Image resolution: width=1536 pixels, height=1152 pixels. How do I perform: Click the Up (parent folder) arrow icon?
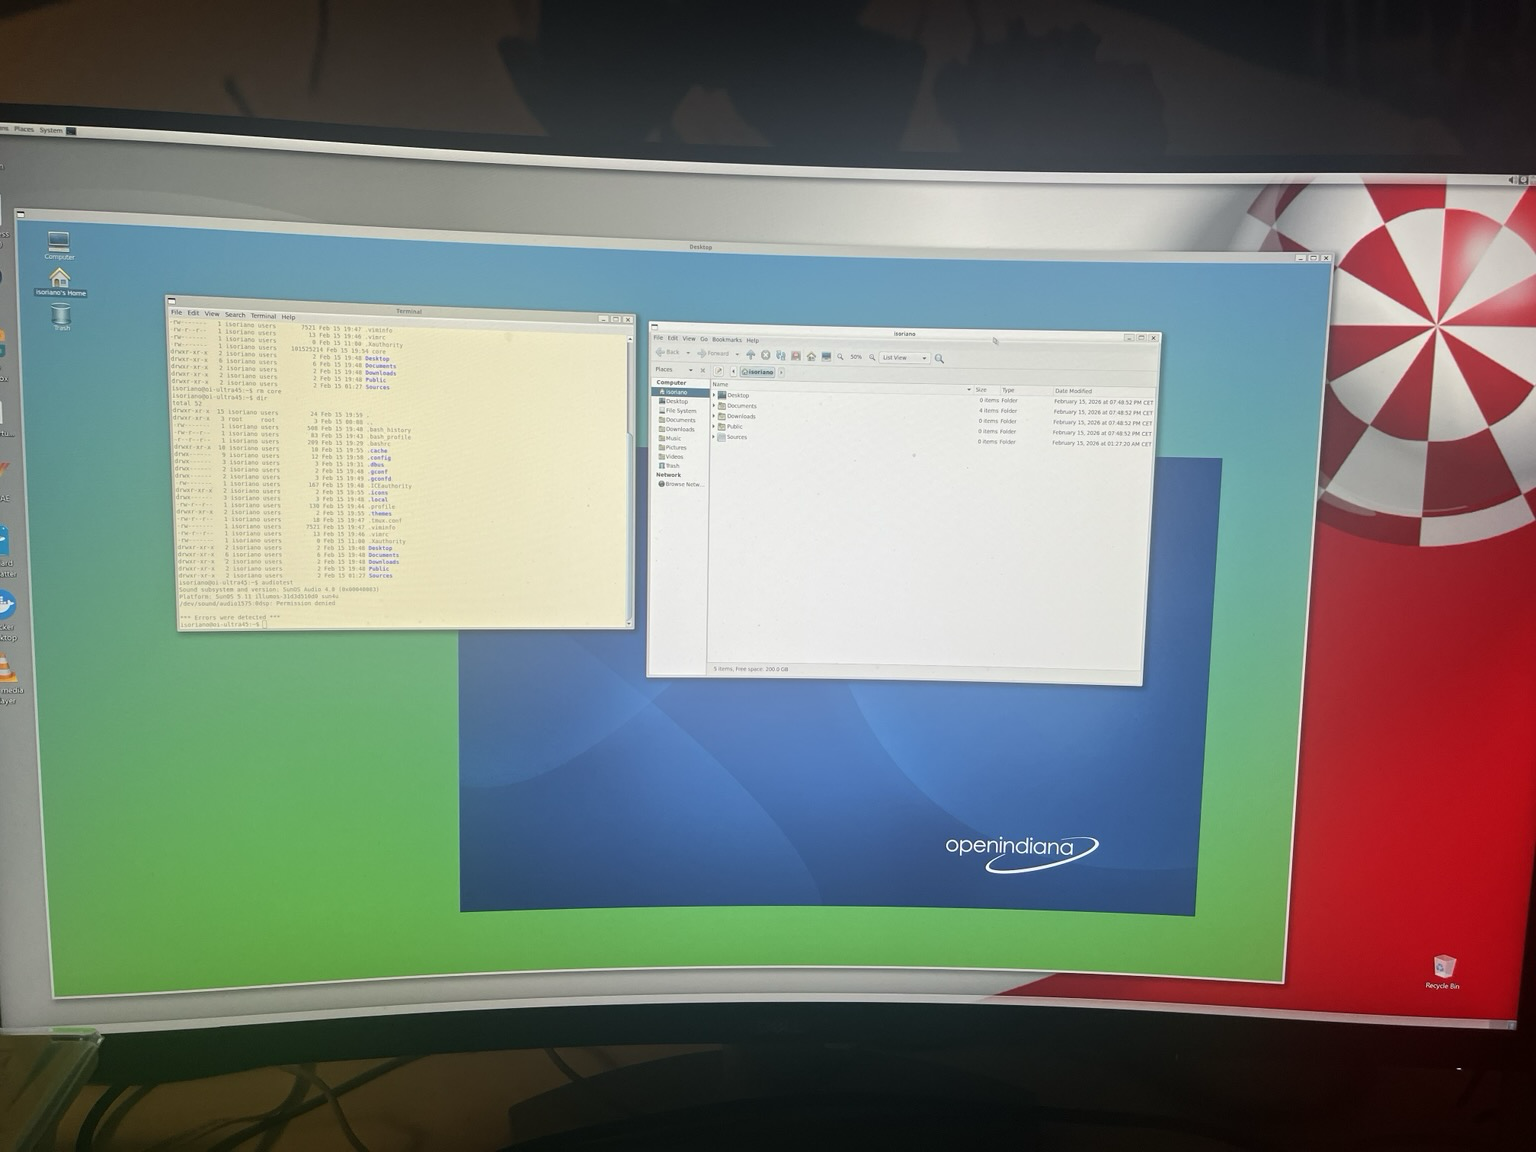[750, 354]
